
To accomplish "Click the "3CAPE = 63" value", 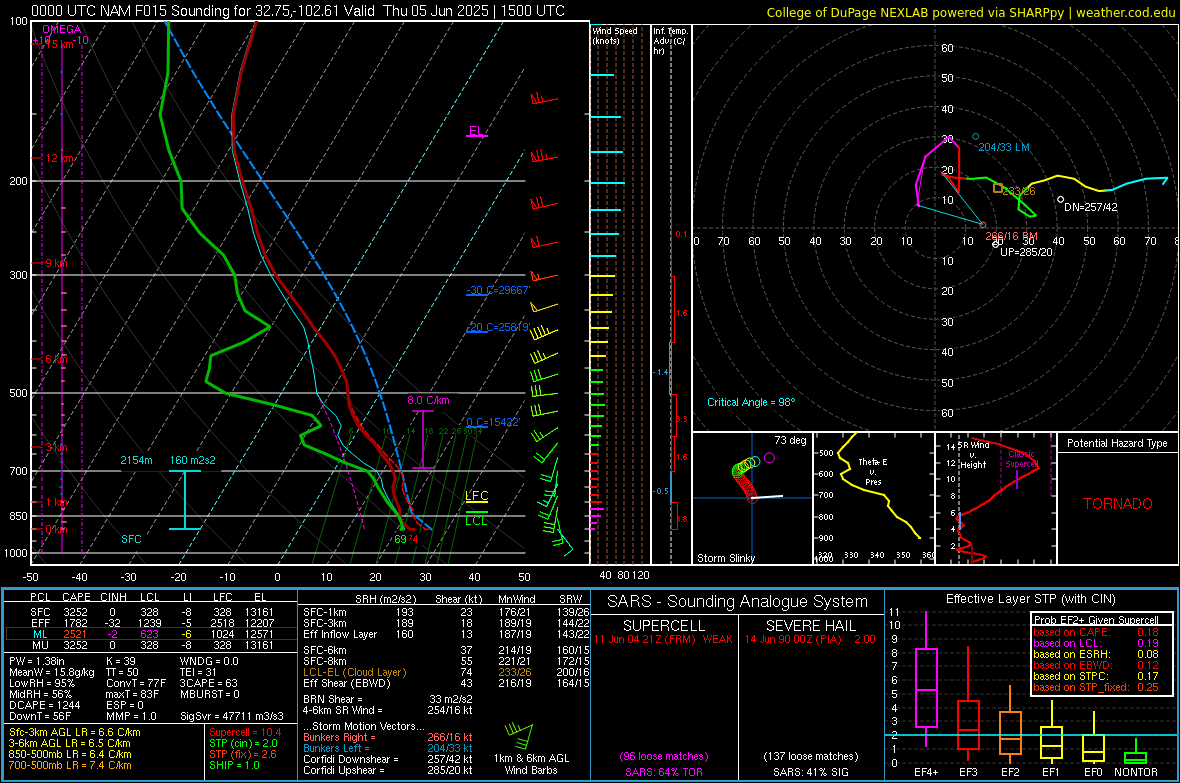I will 208,684.
